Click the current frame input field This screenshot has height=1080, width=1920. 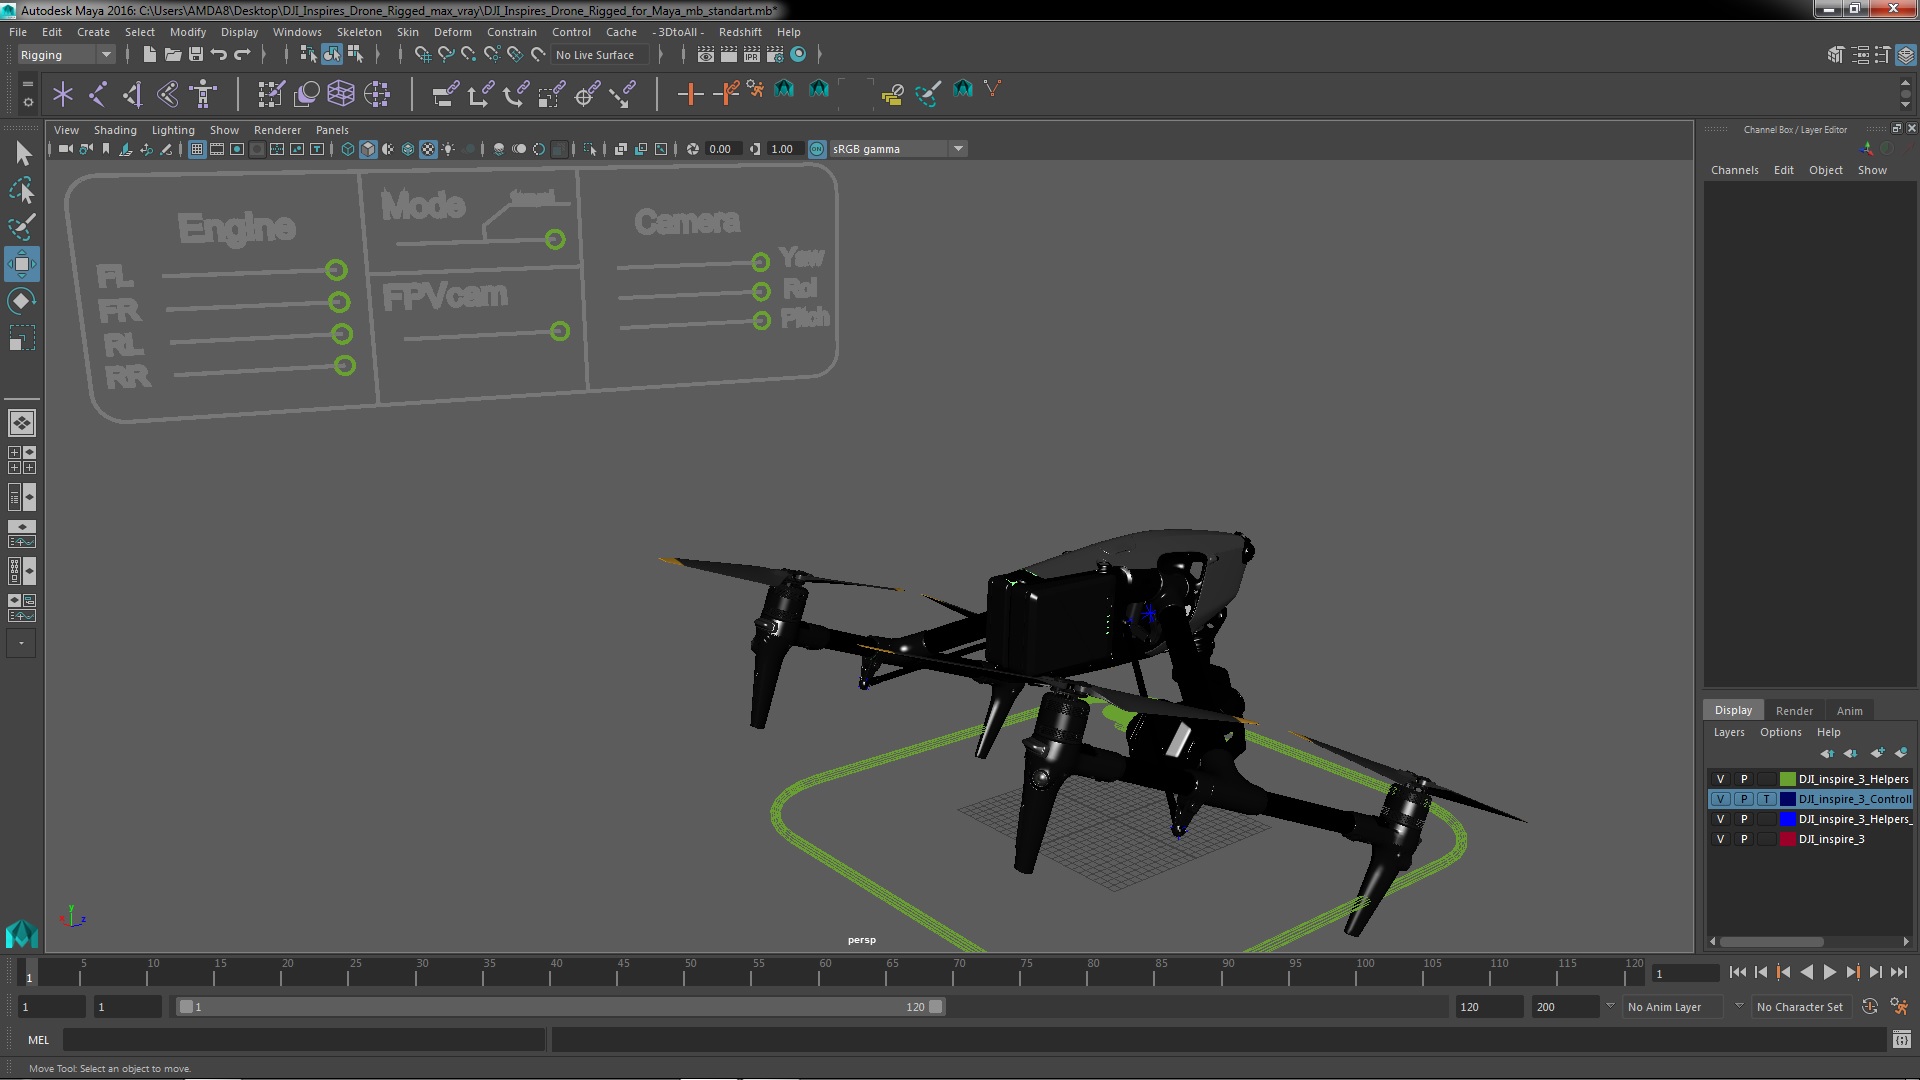tap(1685, 973)
